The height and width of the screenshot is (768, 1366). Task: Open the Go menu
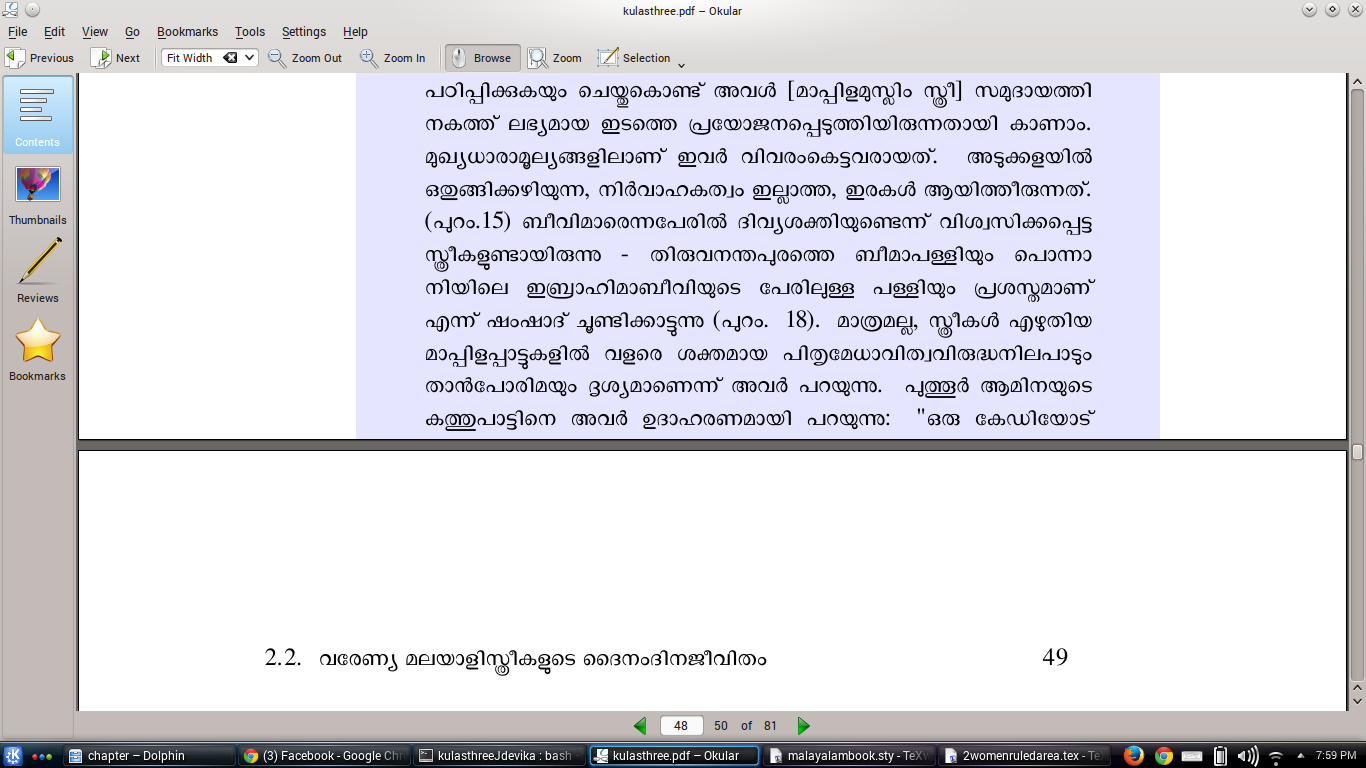(132, 32)
